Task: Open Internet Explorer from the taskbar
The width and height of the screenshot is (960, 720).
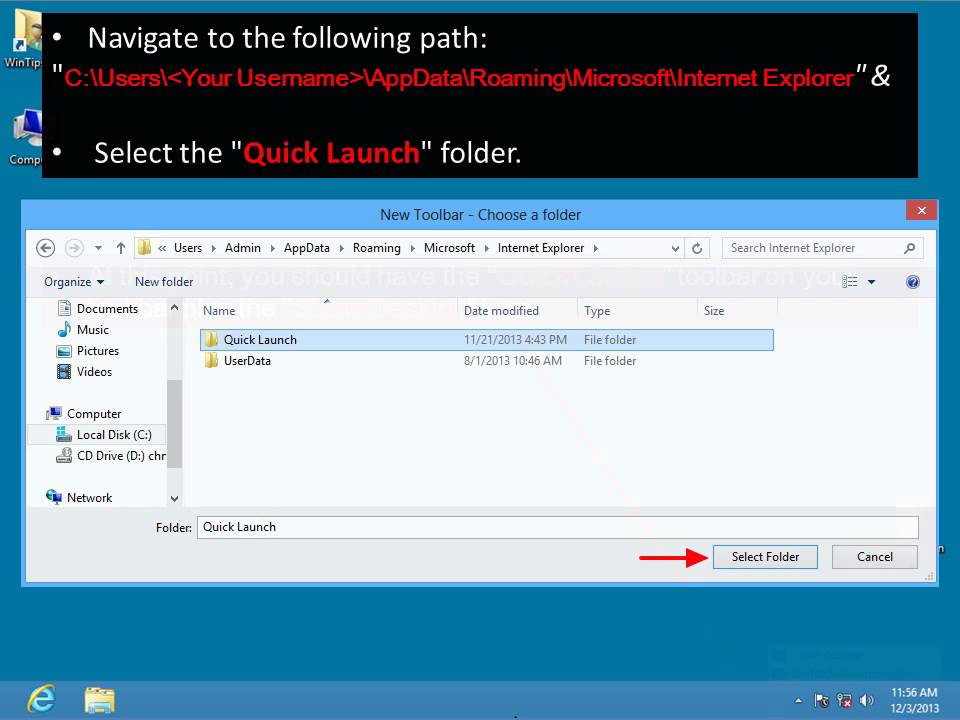Action: point(41,699)
